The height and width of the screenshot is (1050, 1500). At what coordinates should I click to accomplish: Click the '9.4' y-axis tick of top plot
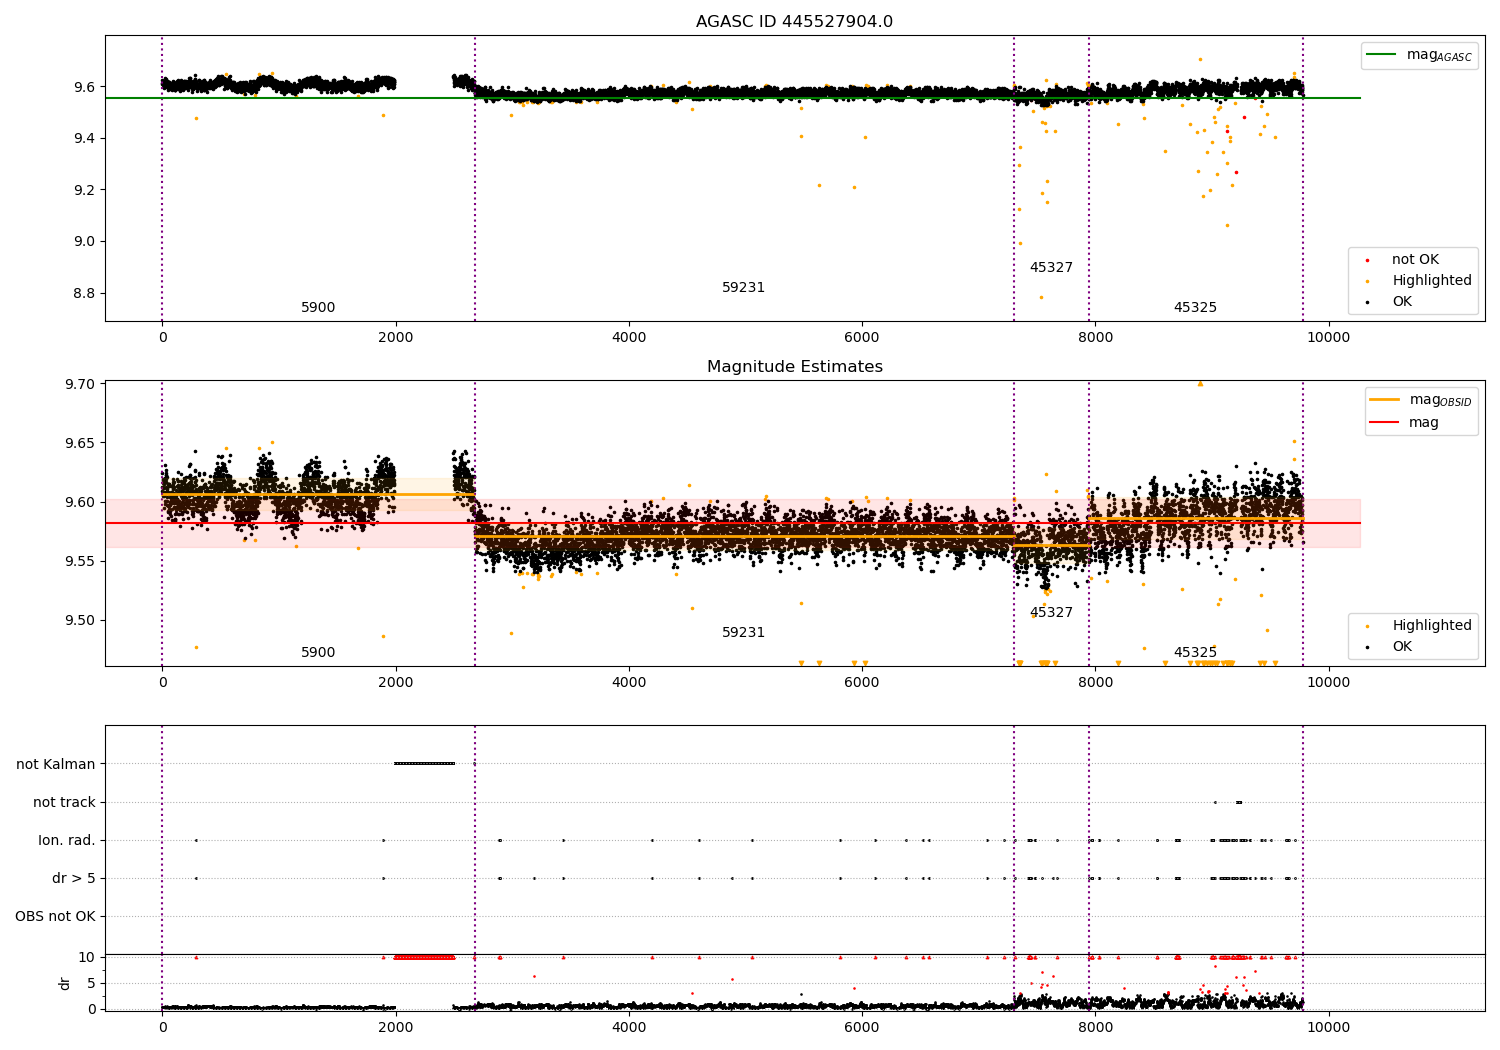click(x=84, y=138)
